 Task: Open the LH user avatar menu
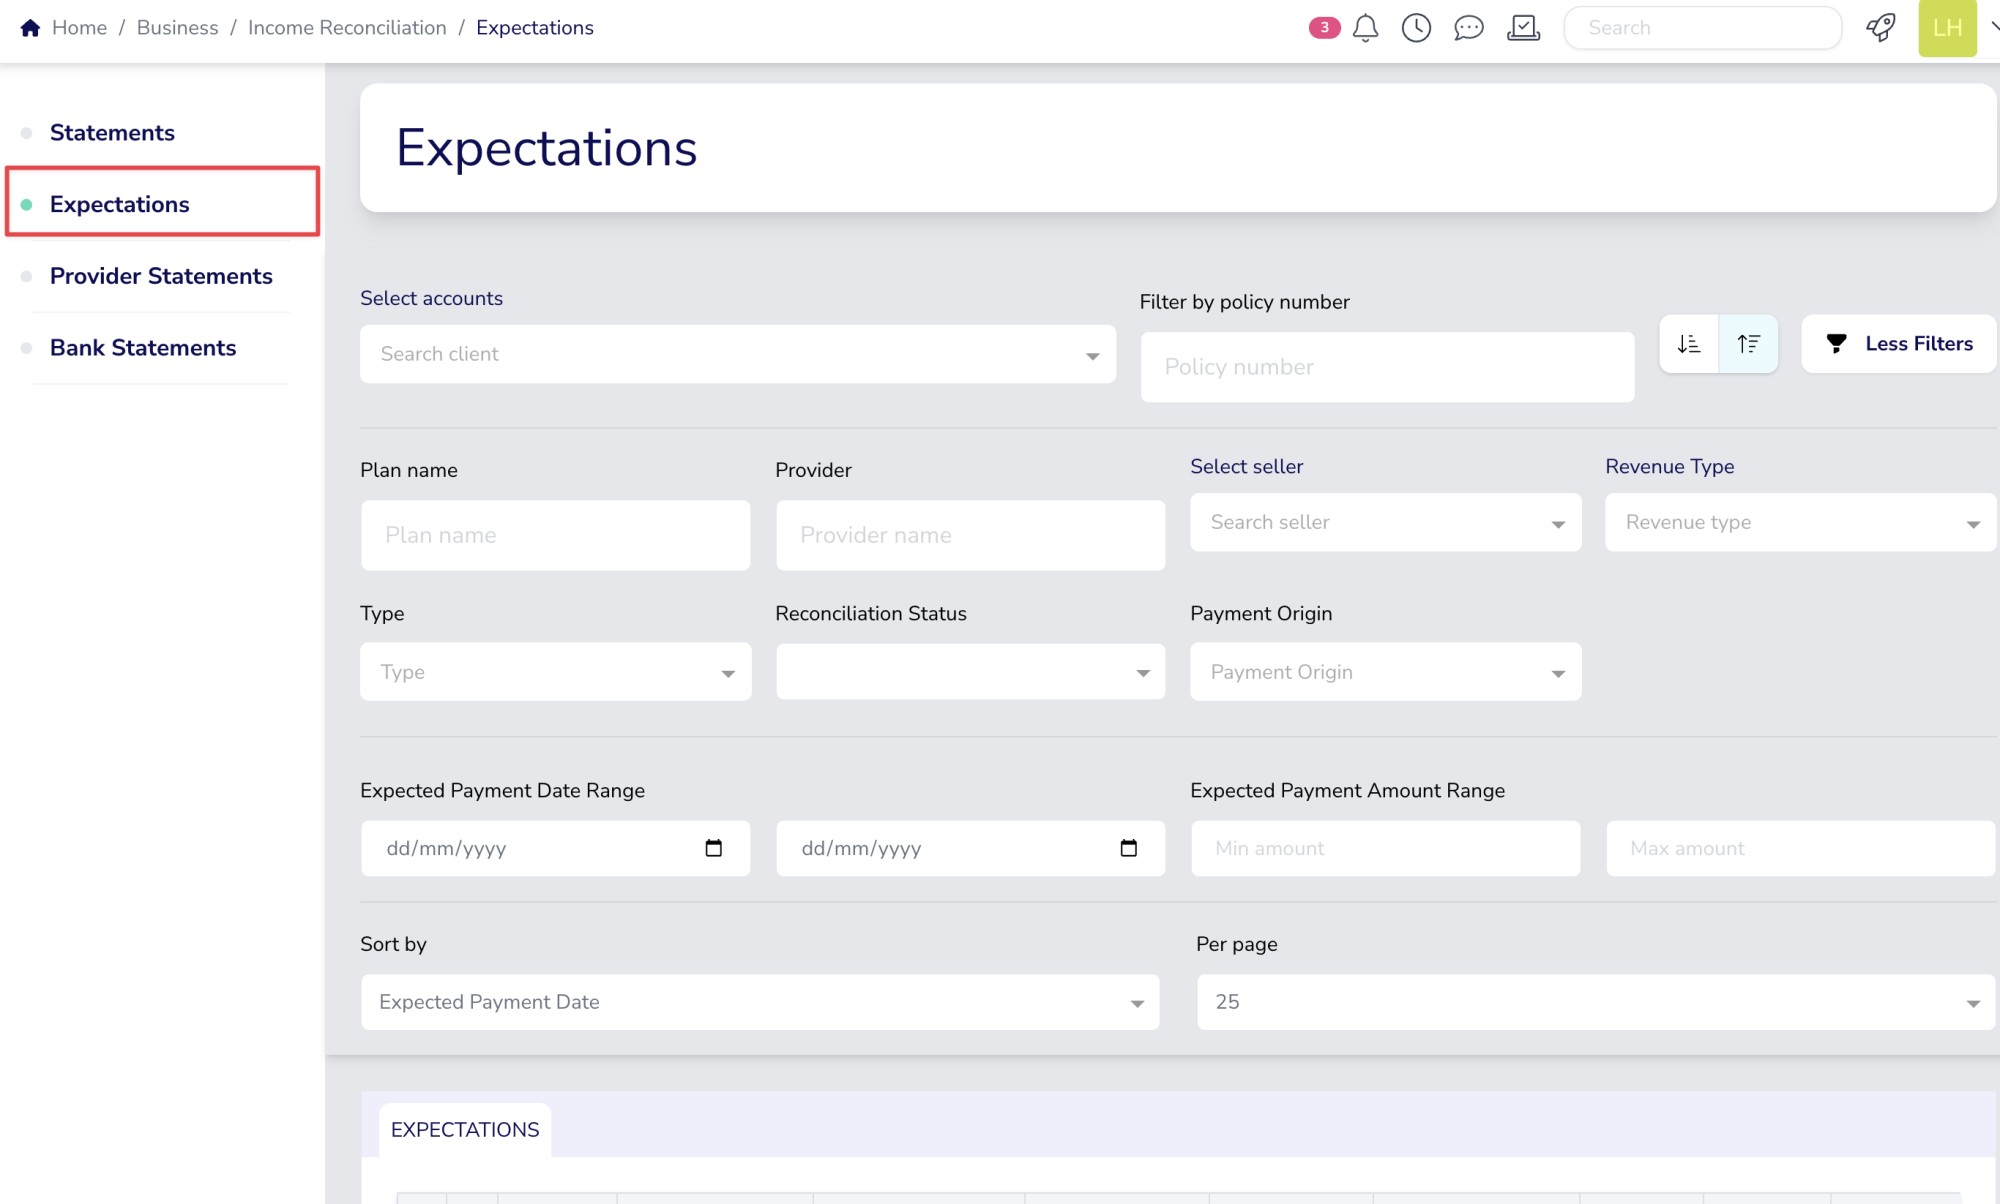(1946, 28)
